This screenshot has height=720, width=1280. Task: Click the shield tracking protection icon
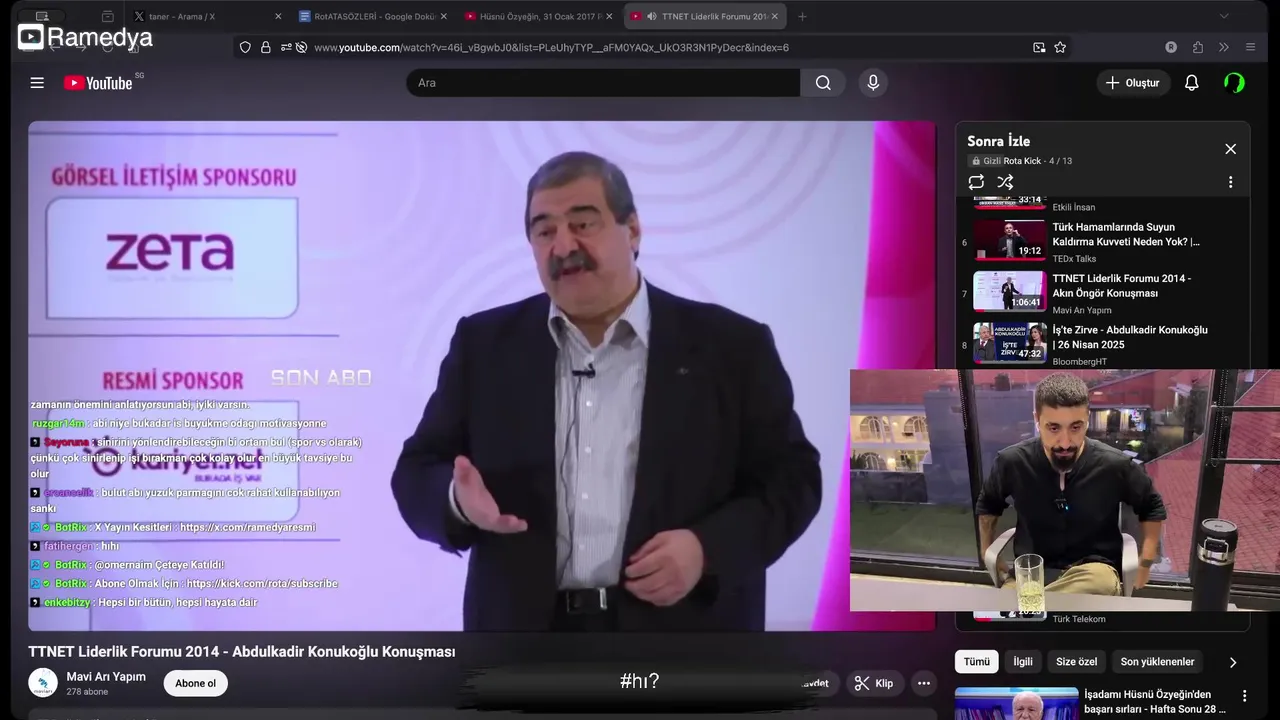(x=245, y=47)
